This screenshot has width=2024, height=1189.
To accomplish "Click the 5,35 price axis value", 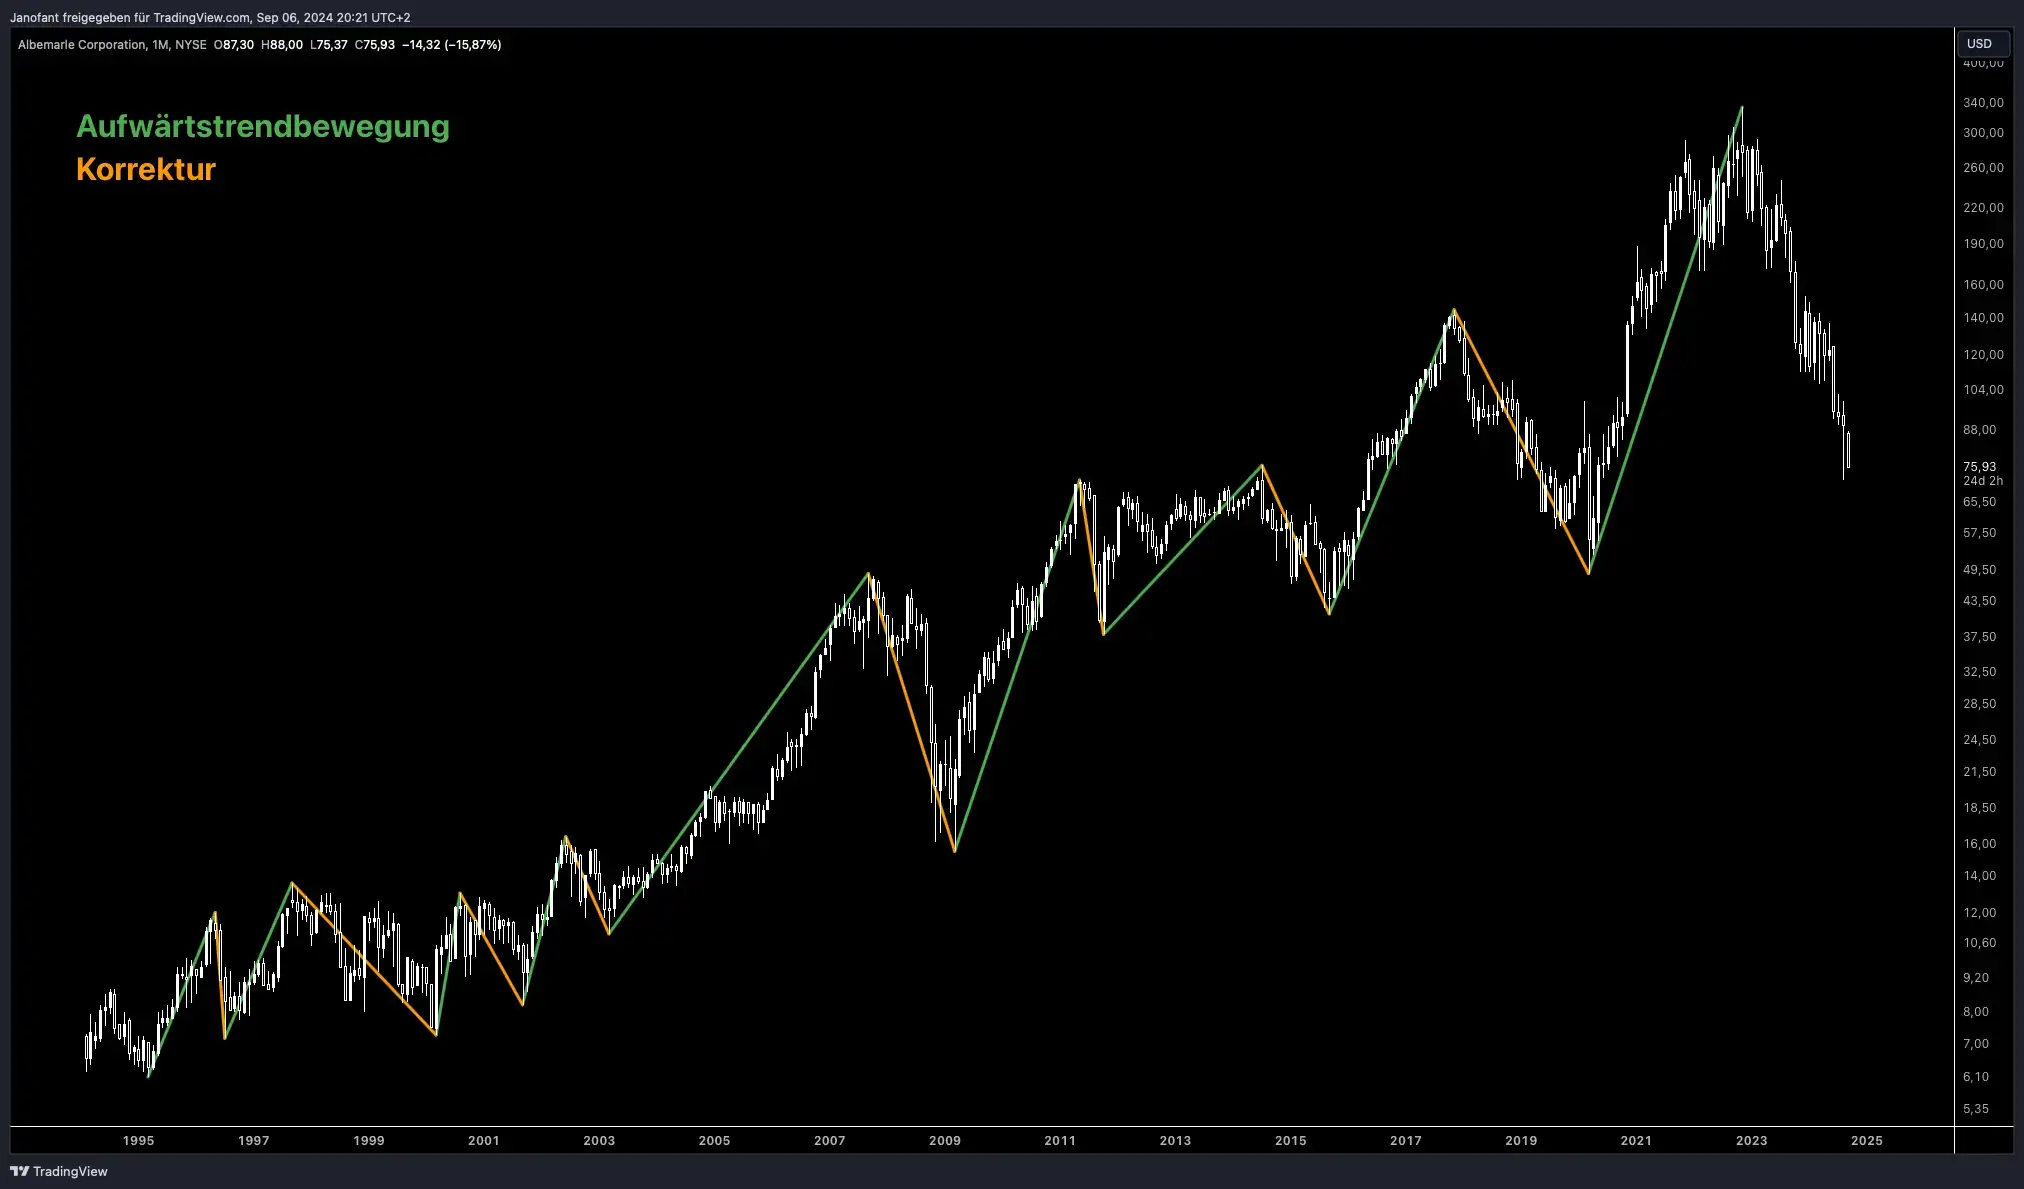I will point(1975,1109).
